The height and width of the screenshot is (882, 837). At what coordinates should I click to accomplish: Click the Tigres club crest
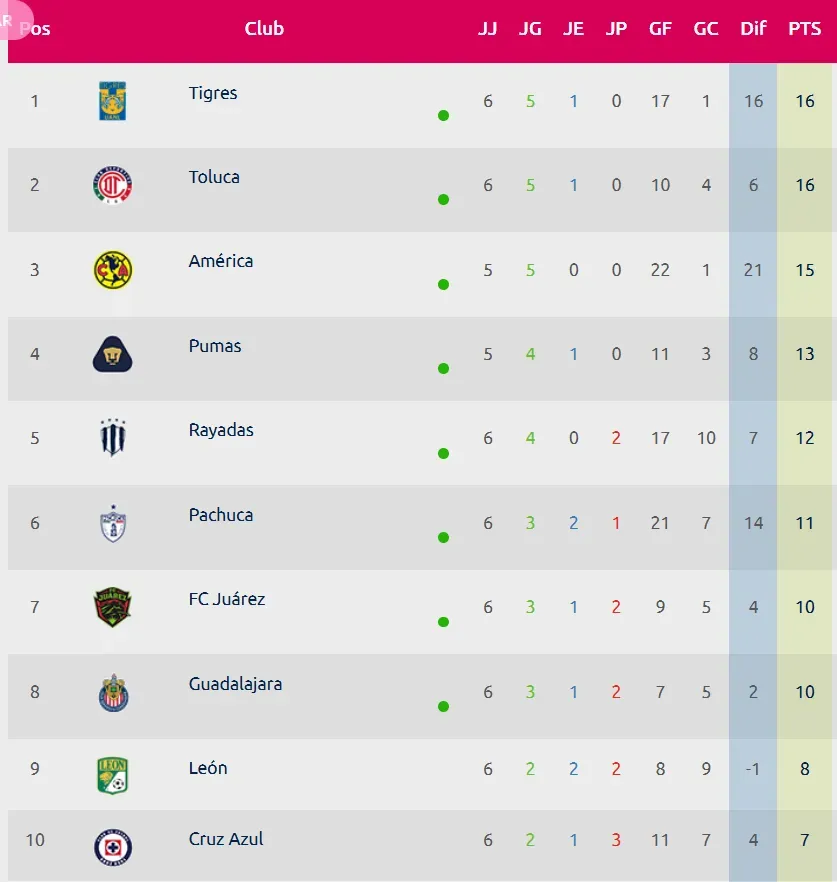(x=112, y=101)
